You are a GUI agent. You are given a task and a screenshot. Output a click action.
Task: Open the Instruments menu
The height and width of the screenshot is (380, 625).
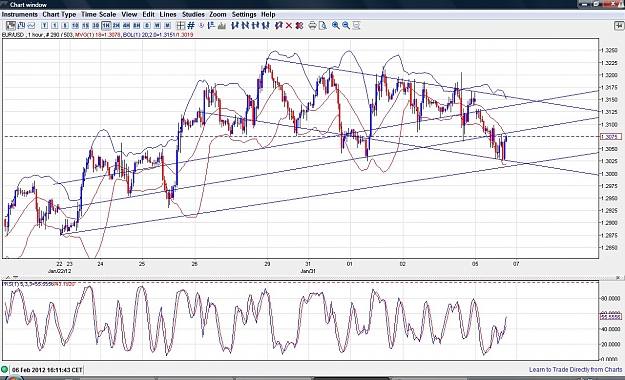20,14
